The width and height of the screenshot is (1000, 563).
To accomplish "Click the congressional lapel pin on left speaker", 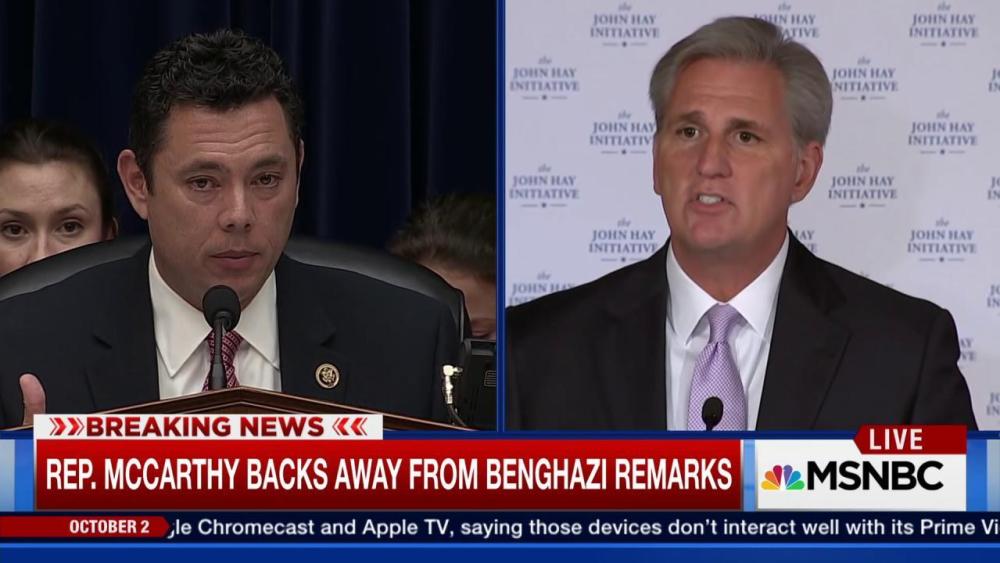I will tap(327, 376).
